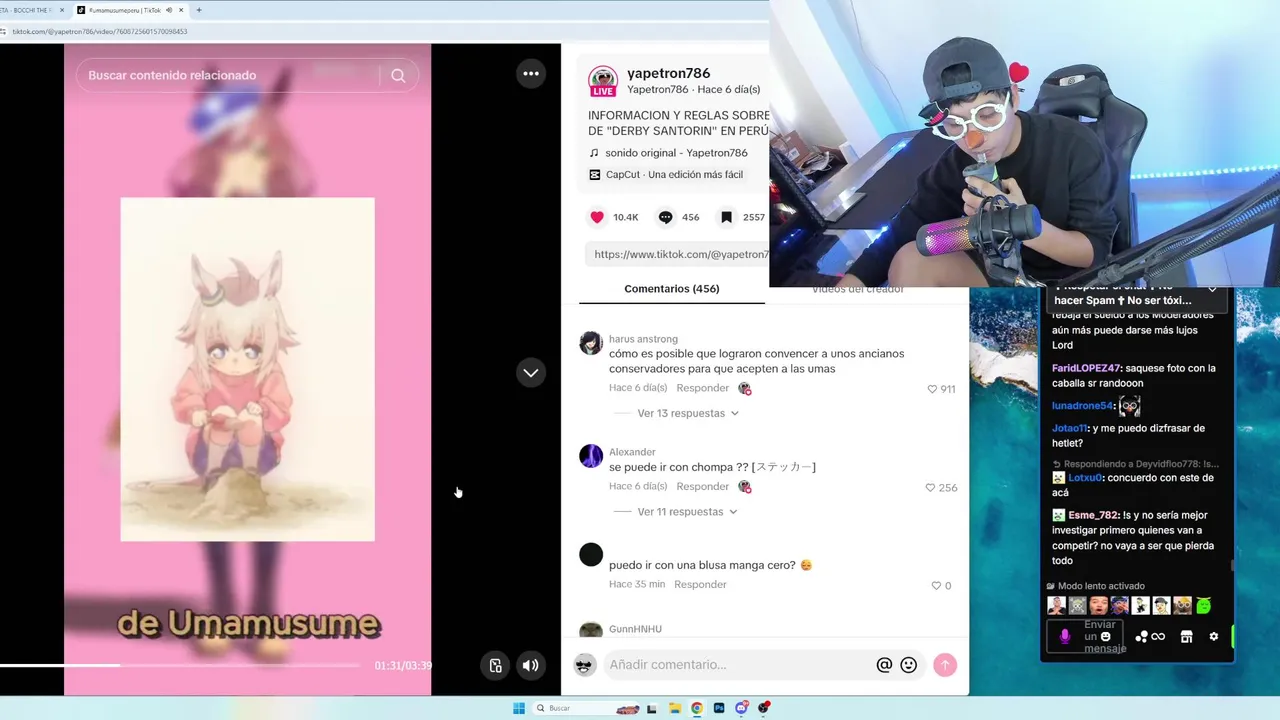Close the #umamusumeperu TikTok tab

coord(181,10)
